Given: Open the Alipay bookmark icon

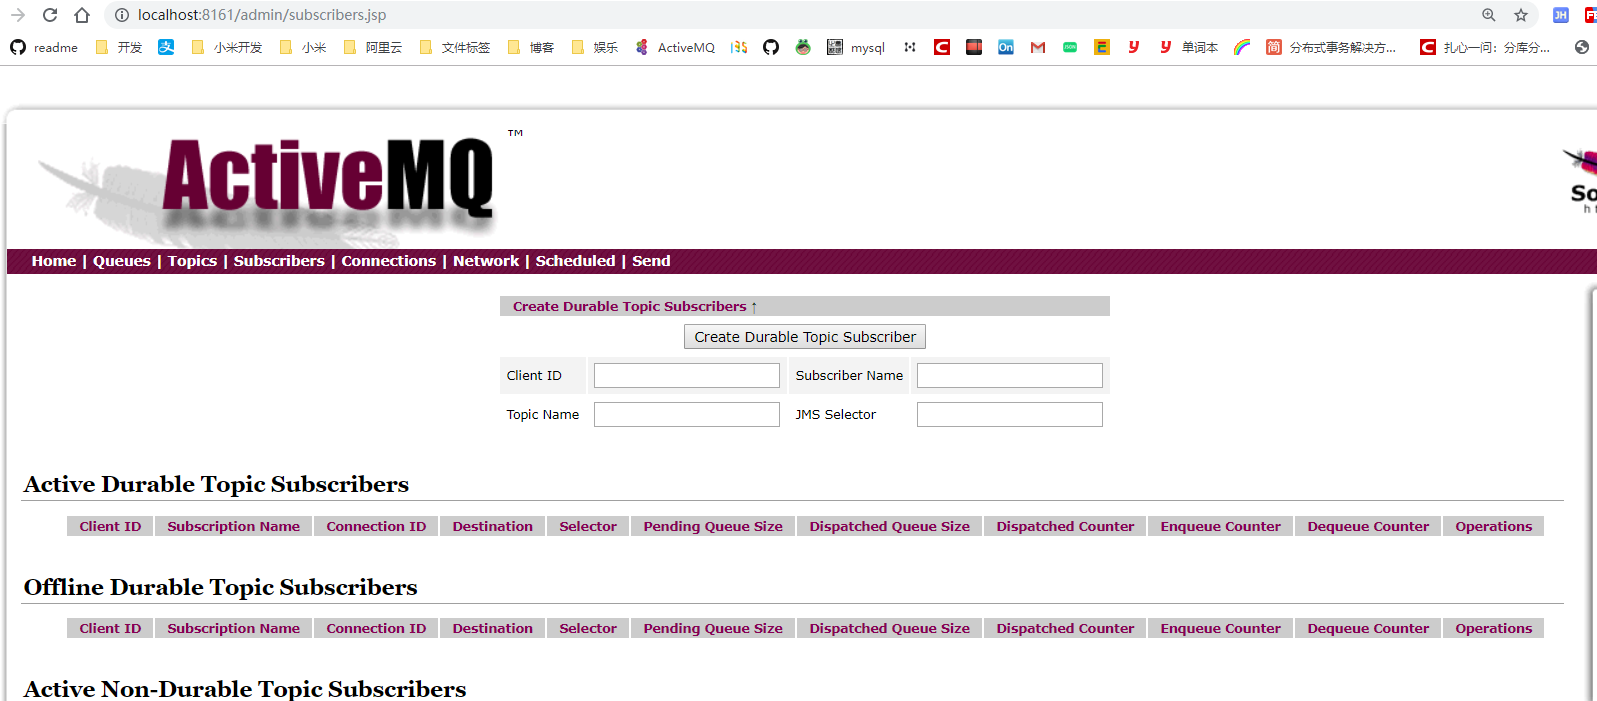Looking at the screenshot, I should pyautogui.click(x=166, y=47).
